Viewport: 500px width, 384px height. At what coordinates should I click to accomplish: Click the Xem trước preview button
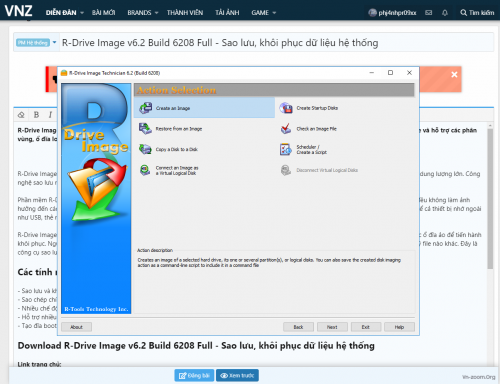[x=237, y=376]
